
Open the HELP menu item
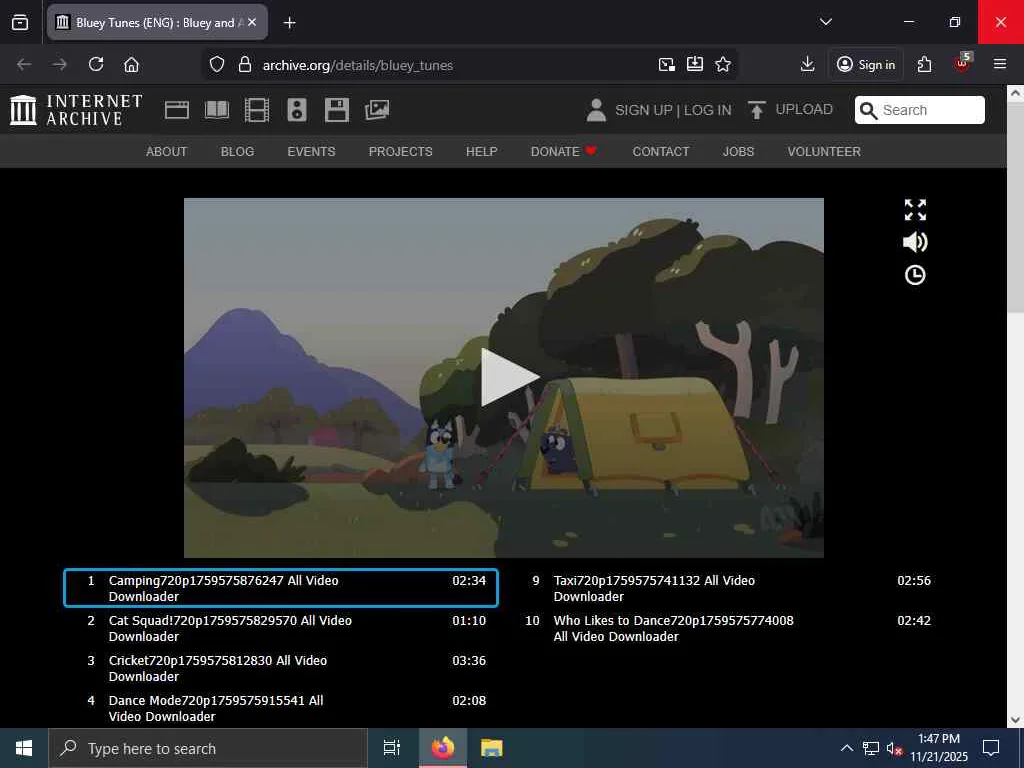(482, 152)
